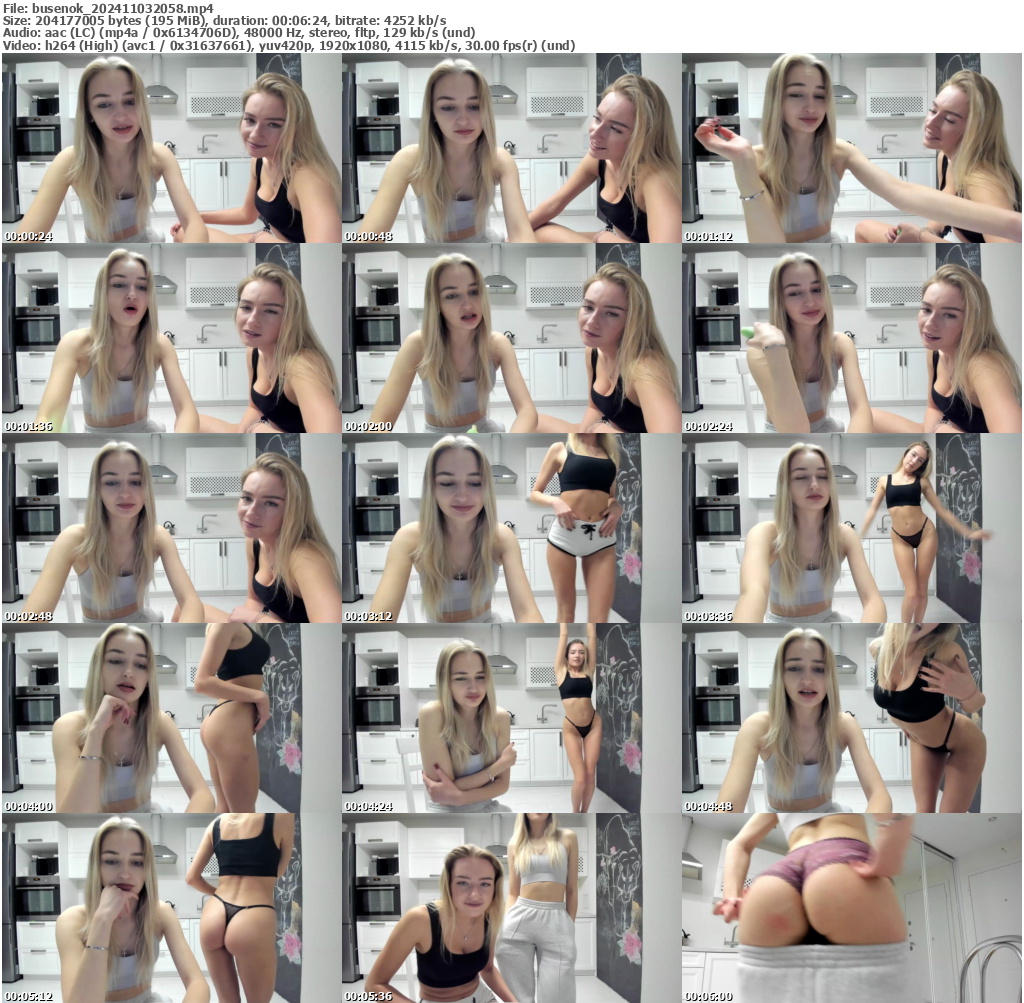Open the thumbnail at timestamp 00:03:12

[x=511, y=528]
